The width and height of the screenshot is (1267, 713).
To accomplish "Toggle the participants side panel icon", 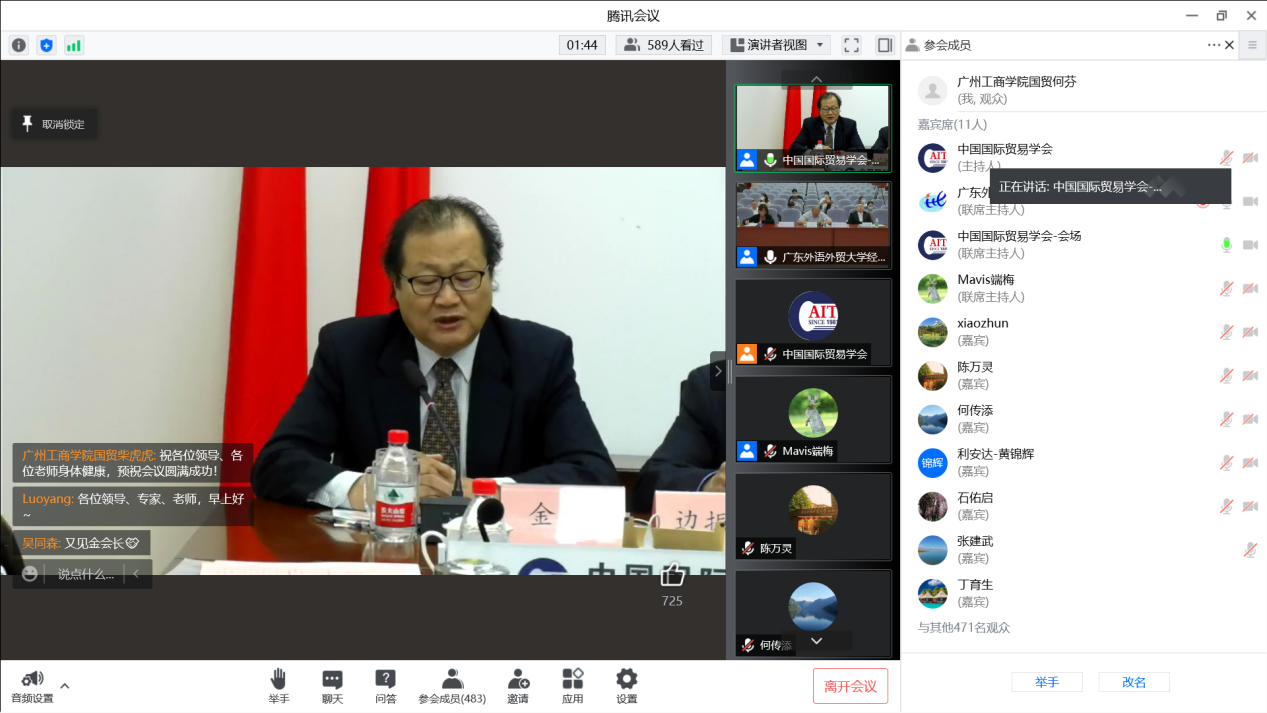I will point(884,45).
